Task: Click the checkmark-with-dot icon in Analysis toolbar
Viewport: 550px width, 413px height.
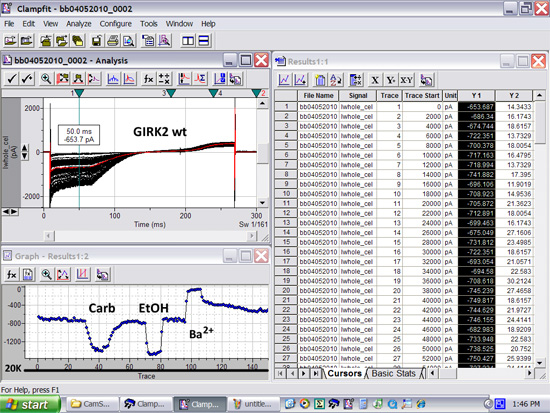Action: pyautogui.click(x=27, y=79)
